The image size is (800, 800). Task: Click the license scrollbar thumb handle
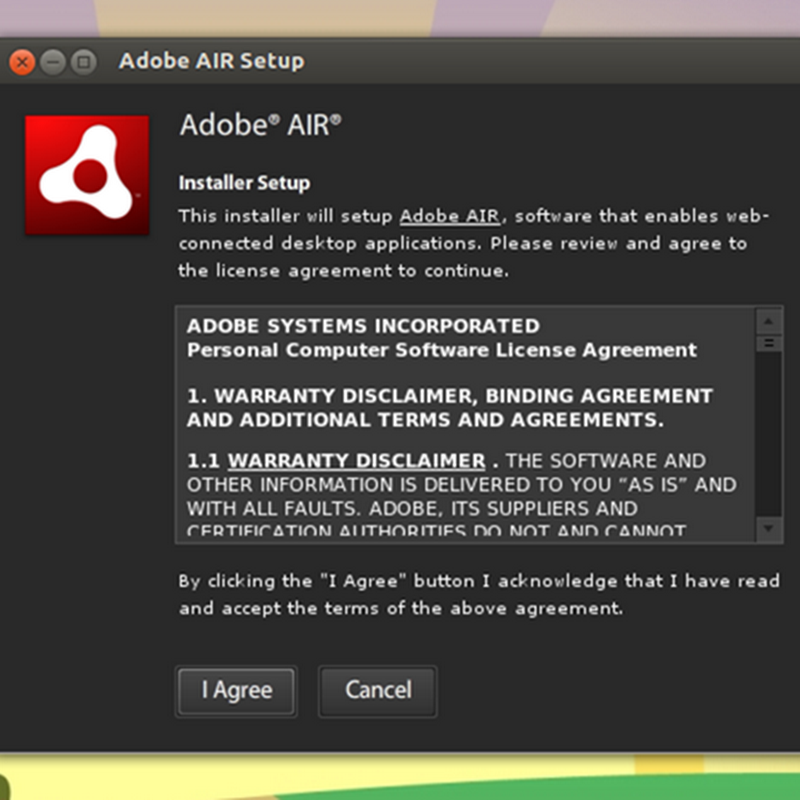point(768,343)
